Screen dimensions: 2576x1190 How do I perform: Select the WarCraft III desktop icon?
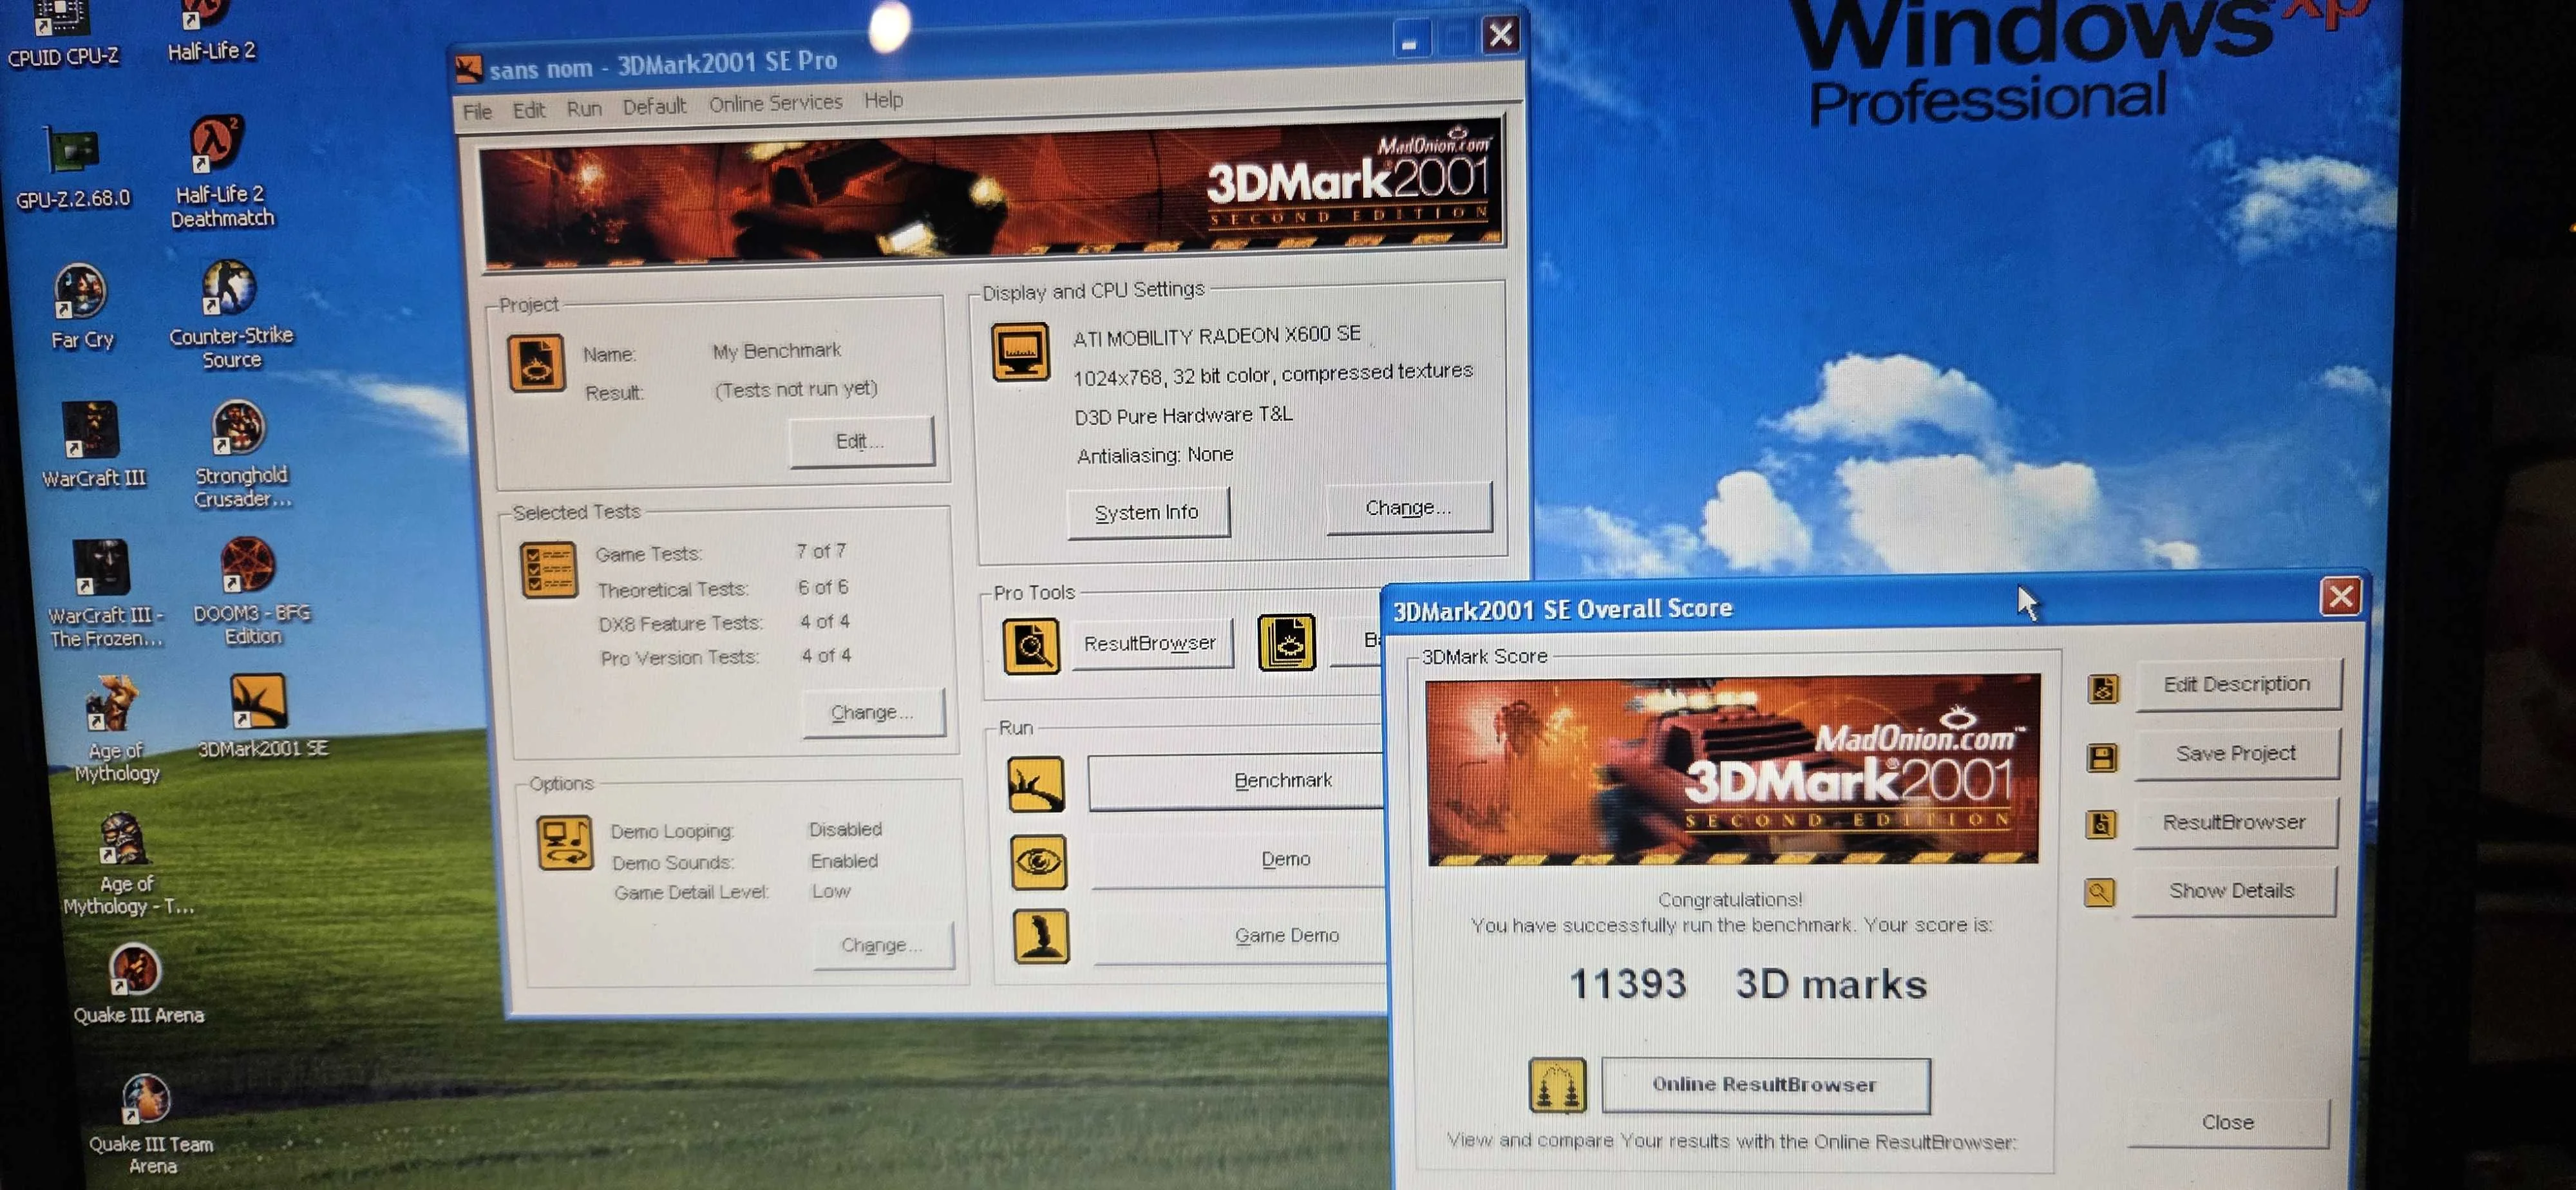[93, 445]
